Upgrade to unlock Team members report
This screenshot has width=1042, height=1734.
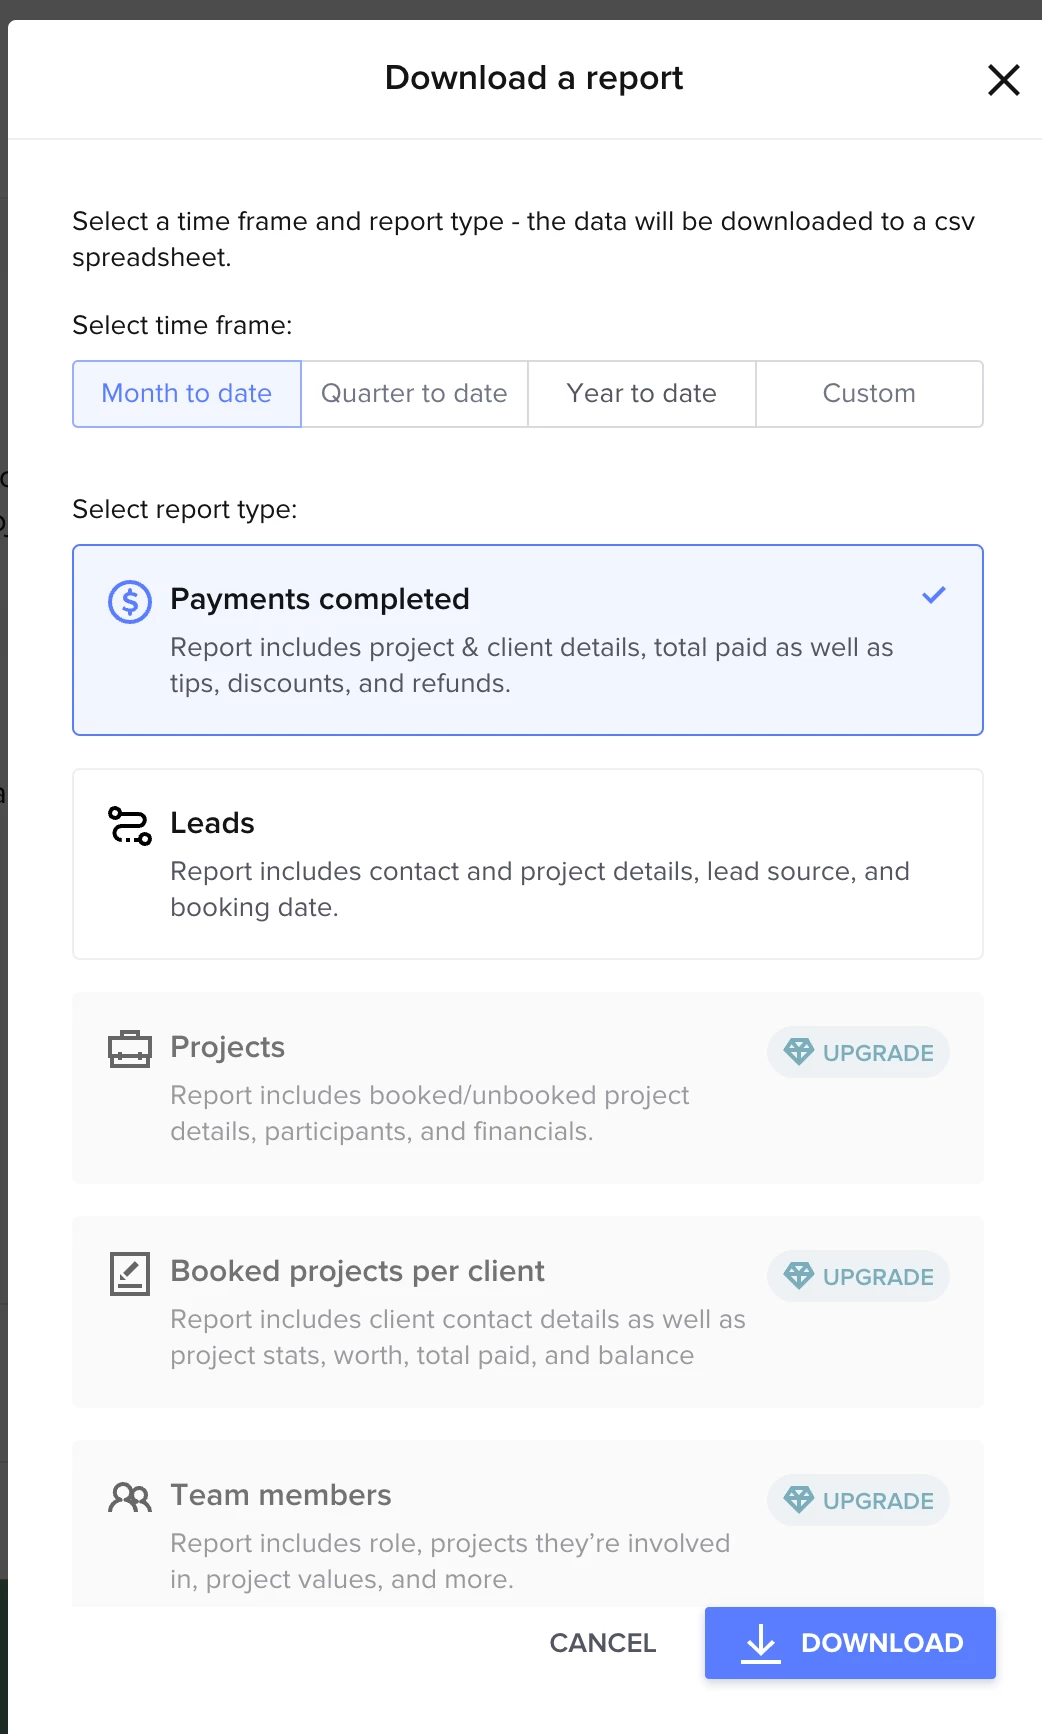point(858,1500)
